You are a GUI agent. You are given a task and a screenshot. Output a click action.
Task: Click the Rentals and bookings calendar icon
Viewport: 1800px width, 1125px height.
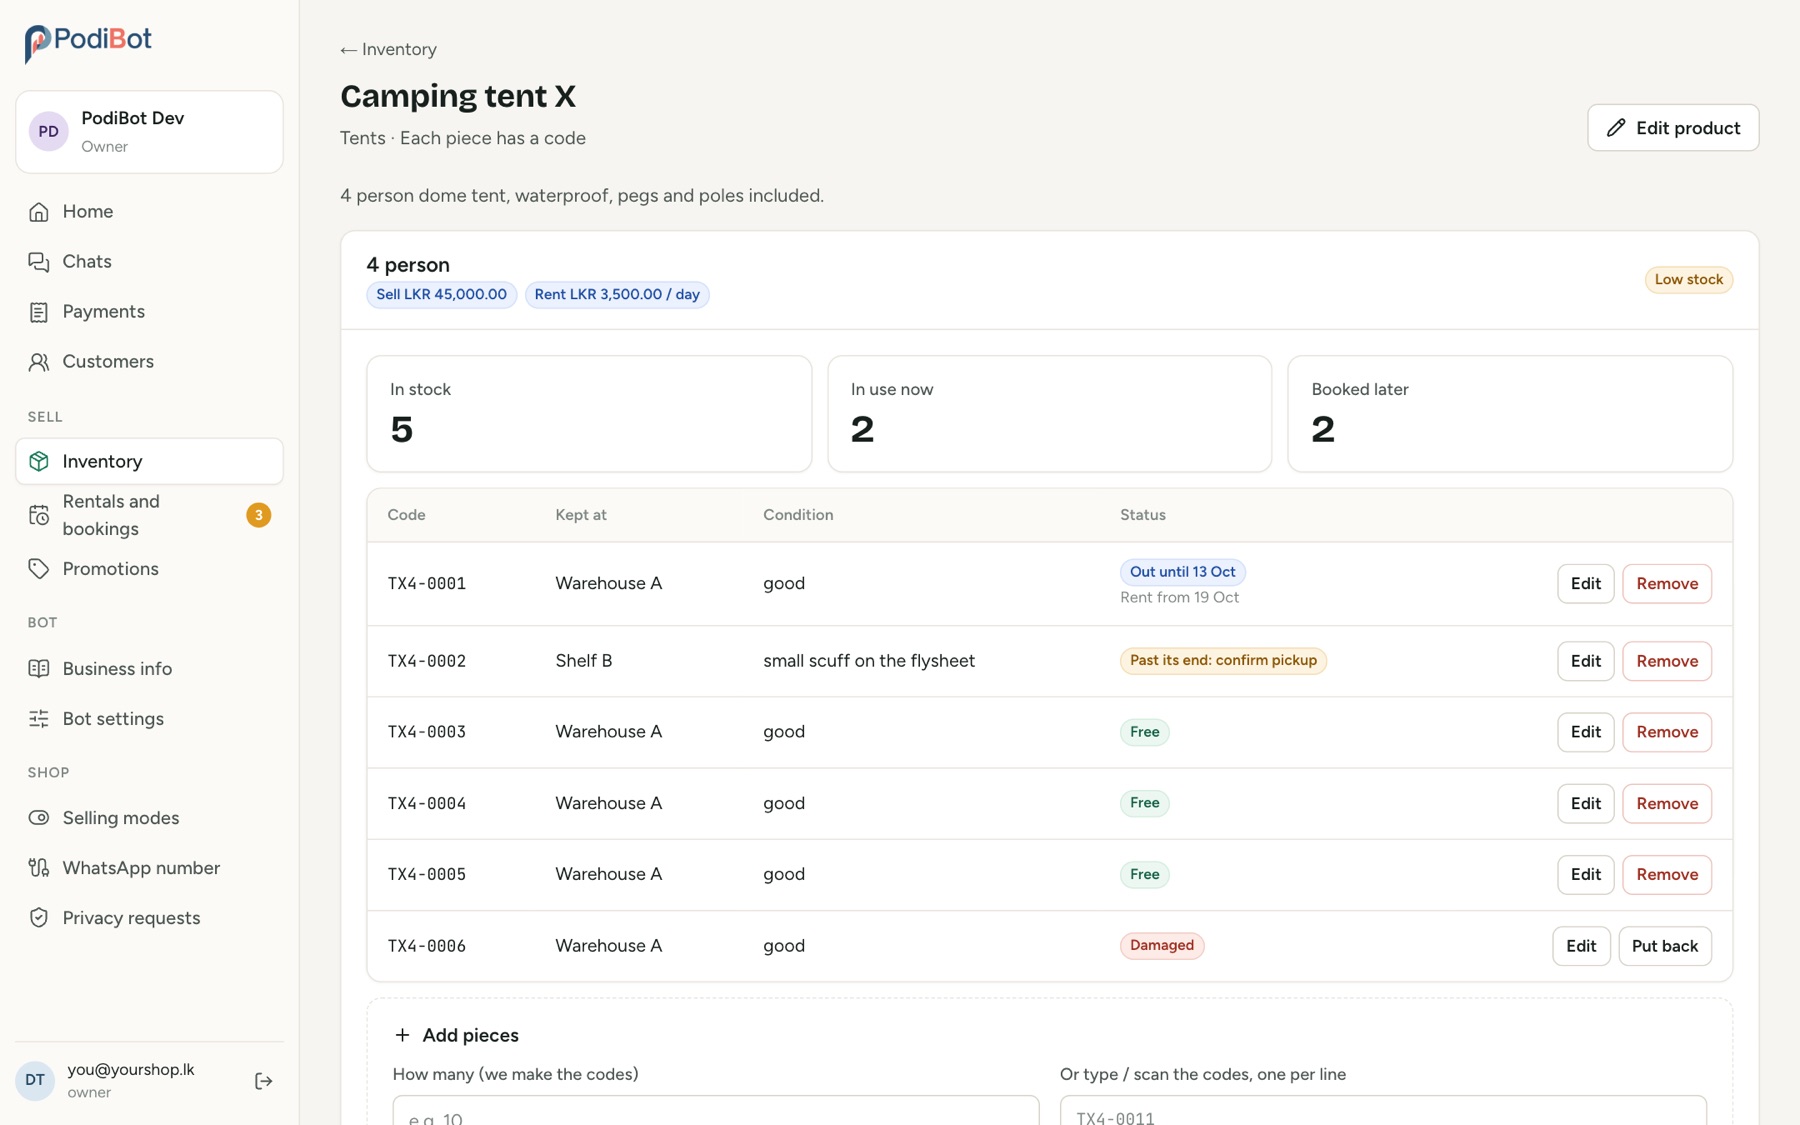click(39, 515)
